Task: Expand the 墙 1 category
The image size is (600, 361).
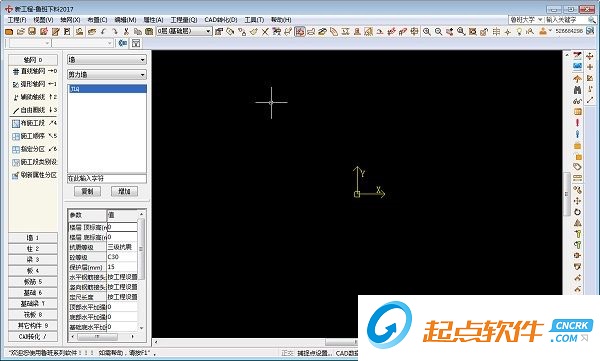Action: [33, 238]
